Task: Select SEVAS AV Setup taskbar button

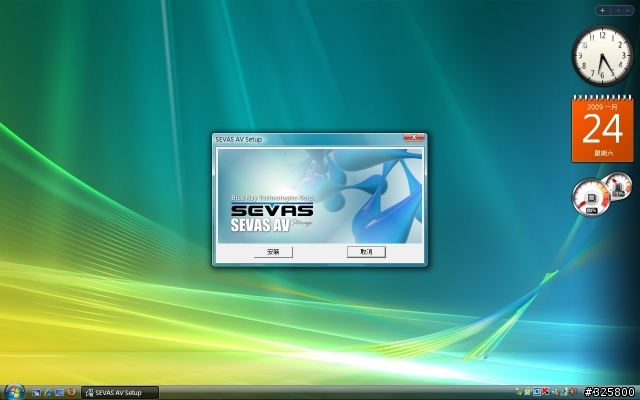Action: point(120,393)
